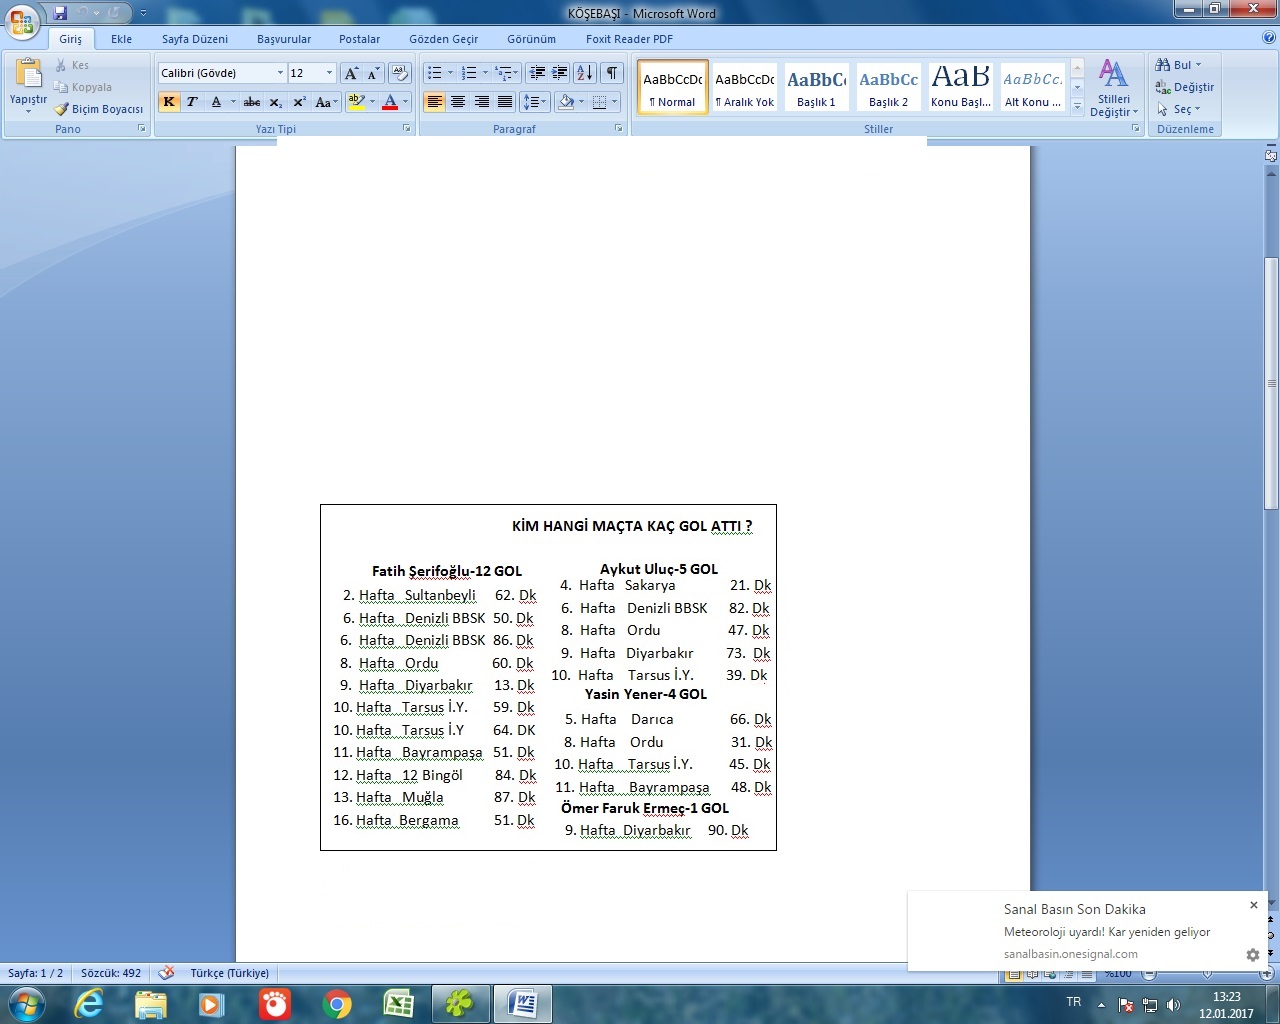This screenshot has height=1024, width=1280.
Task: Select the Başlık 1 heading style
Action: [816, 87]
